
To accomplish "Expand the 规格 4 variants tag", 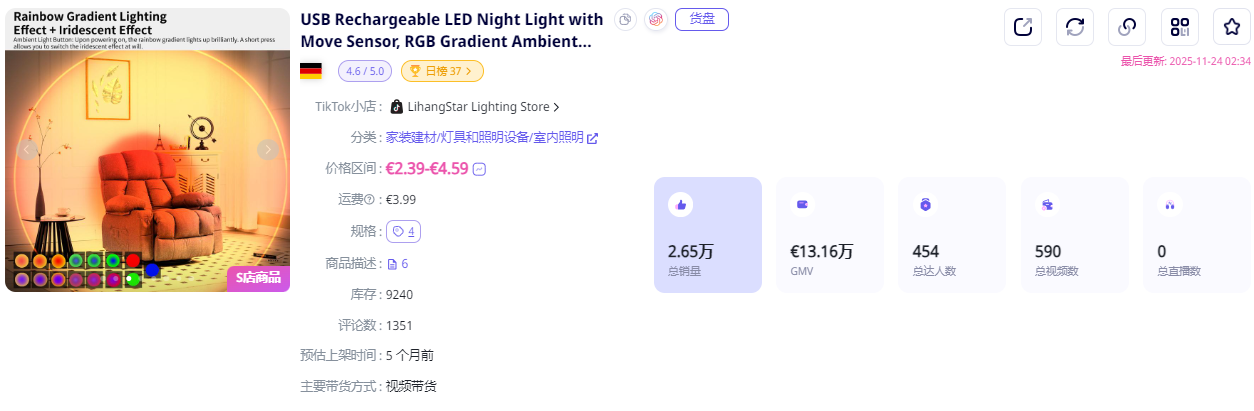I will point(404,231).
